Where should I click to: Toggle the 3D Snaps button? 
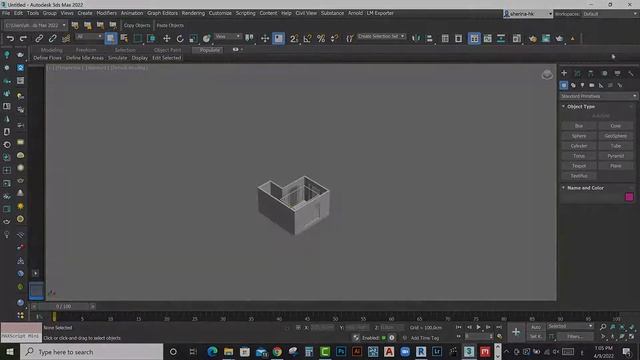pyautogui.click(x=294, y=38)
